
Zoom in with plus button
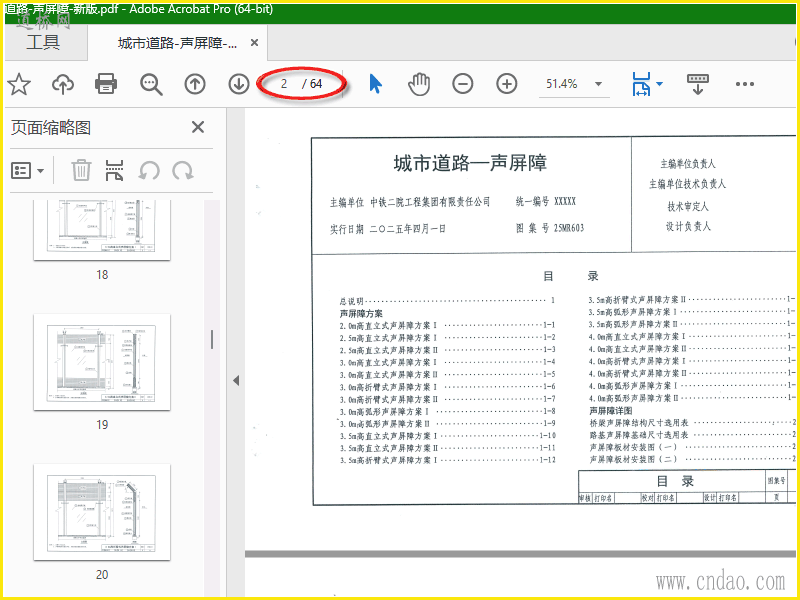pyautogui.click(x=507, y=84)
